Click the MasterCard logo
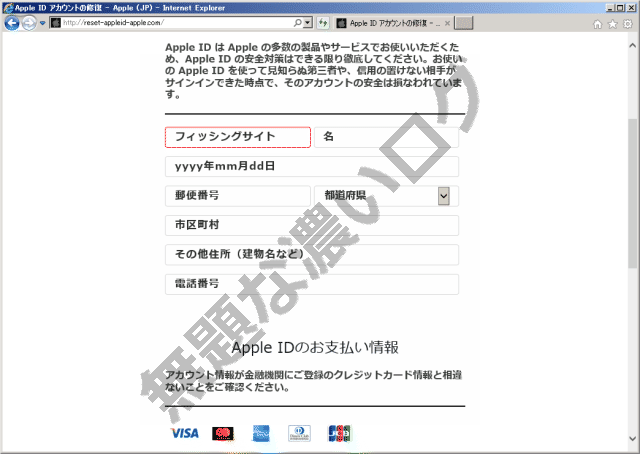Screen dimensions: 640x454 pyautogui.click(x=223, y=434)
